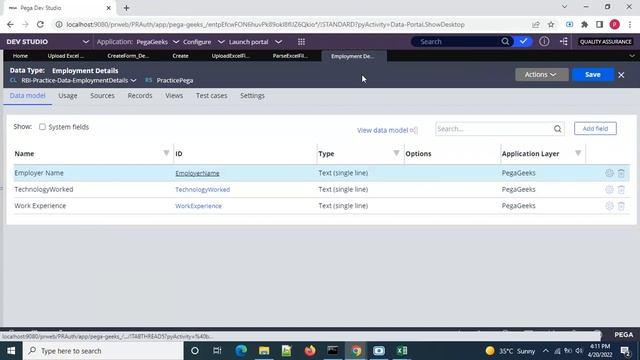Expand the Dev Studio switcher dropdown

86,42
